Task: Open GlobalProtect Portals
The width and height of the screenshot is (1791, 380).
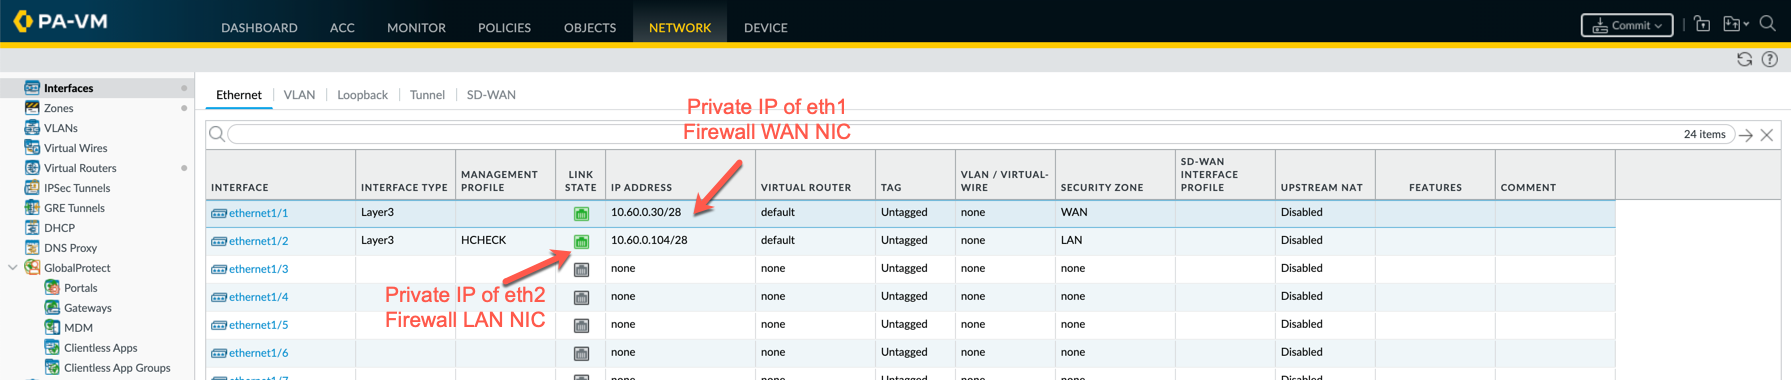Action: [80, 288]
